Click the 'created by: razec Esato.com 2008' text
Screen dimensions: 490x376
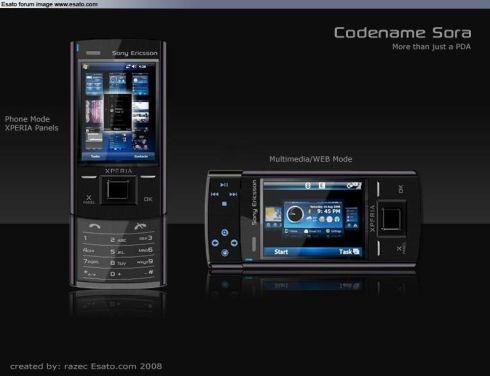(86, 366)
